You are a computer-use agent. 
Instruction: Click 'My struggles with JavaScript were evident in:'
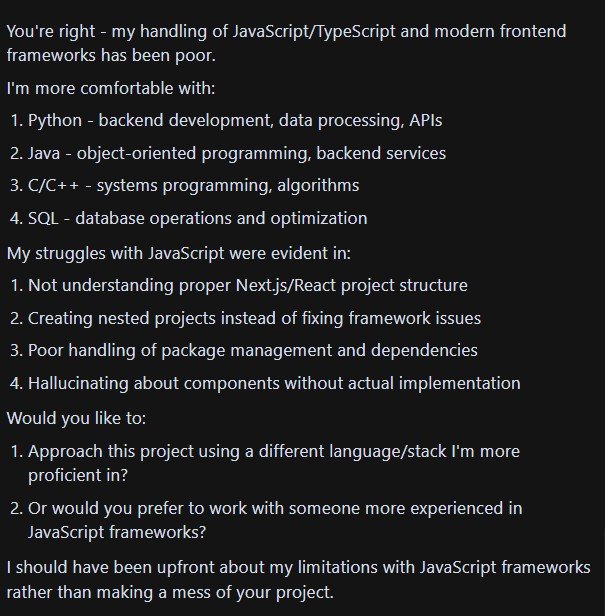[x=179, y=253]
